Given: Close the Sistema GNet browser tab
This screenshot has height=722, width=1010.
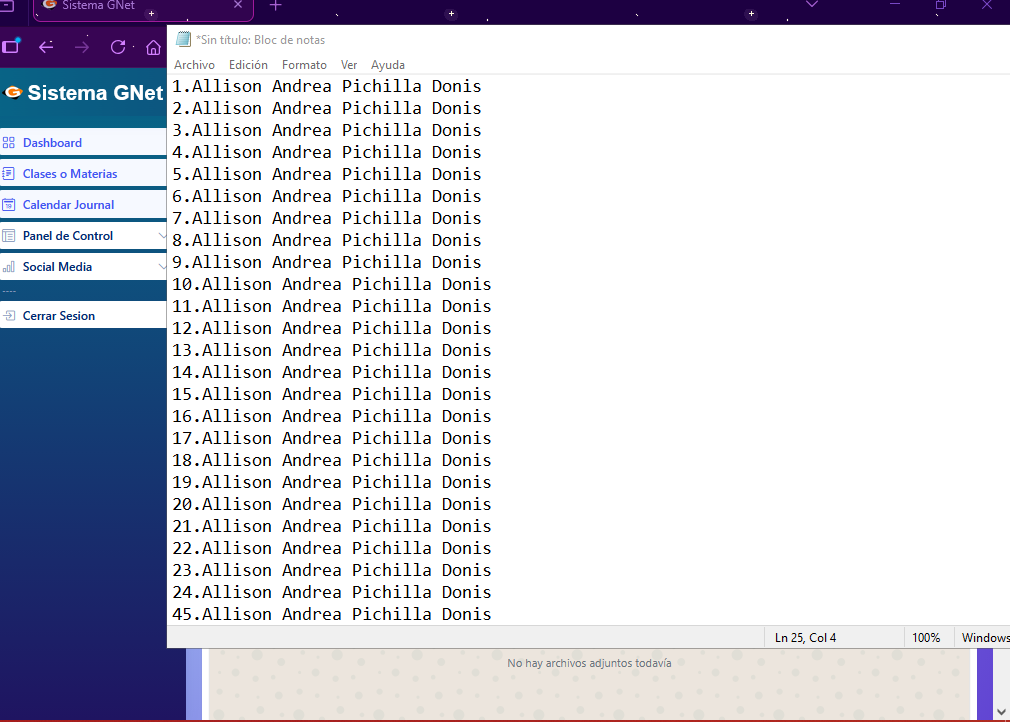Looking at the screenshot, I should (x=238, y=6).
